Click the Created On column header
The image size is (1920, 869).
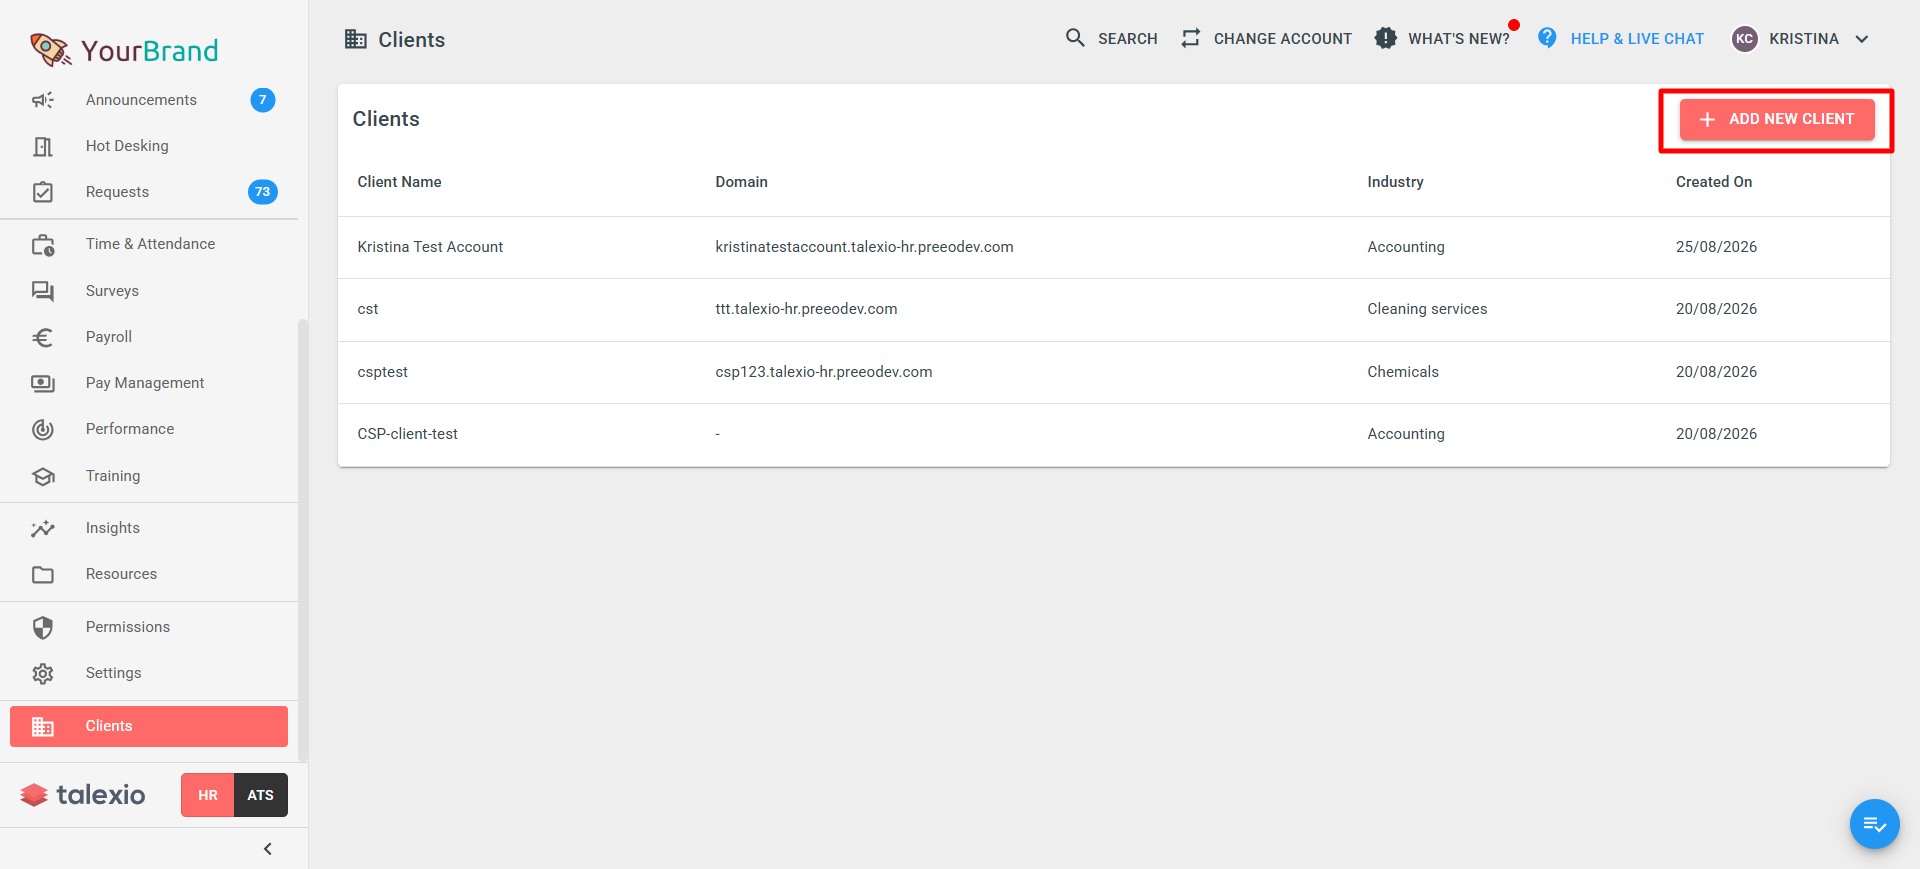coord(1714,182)
